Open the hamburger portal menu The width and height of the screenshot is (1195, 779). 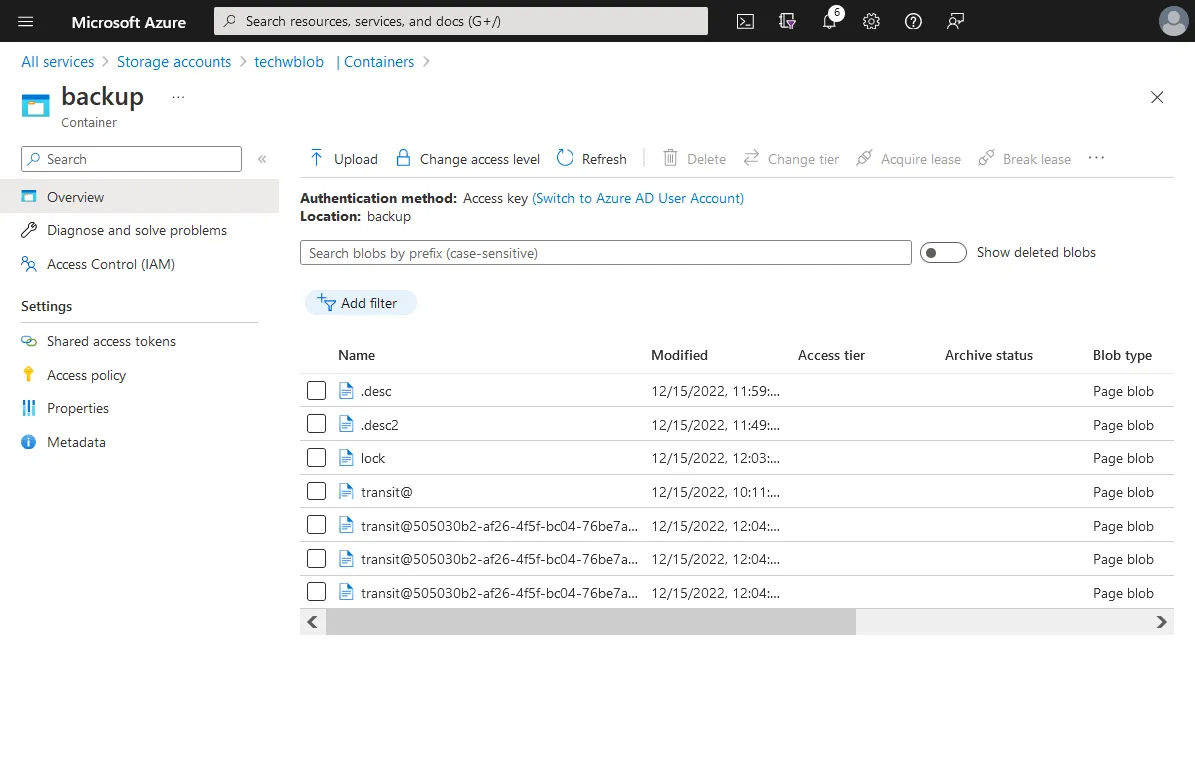coord(26,21)
